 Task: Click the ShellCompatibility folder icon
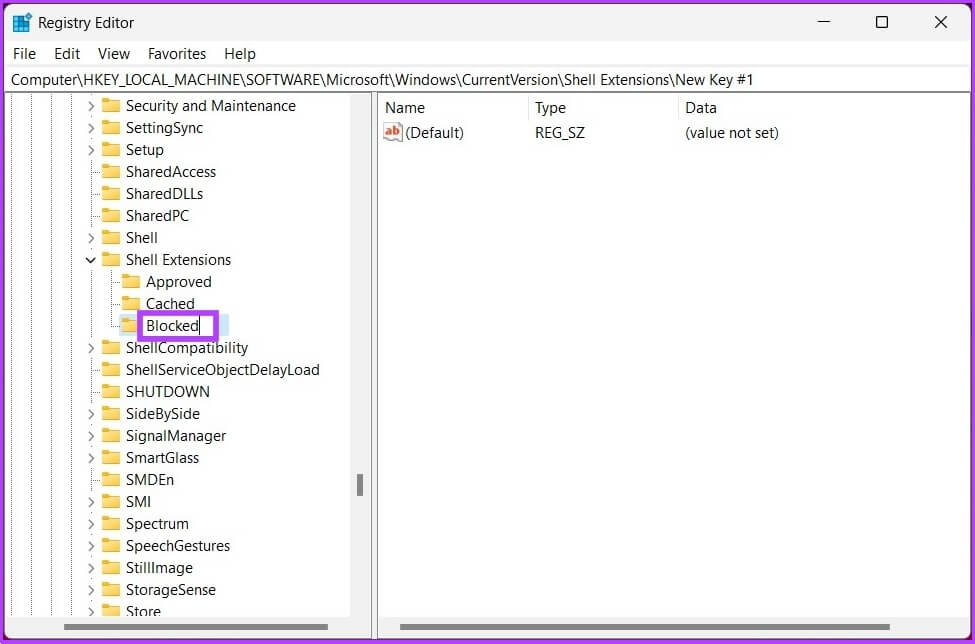(111, 347)
